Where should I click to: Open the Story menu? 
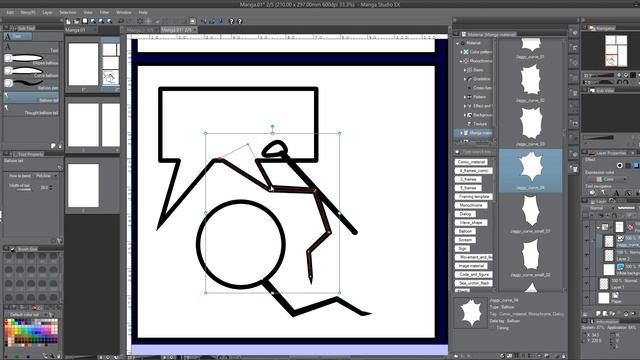pyautogui.click(x=28, y=12)
